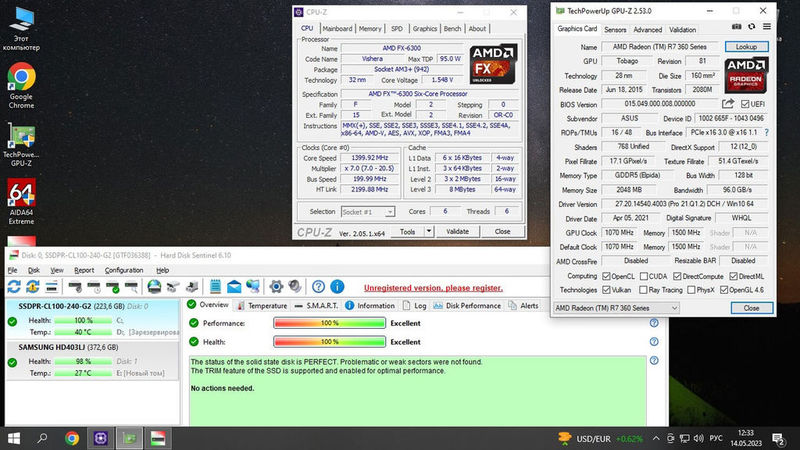800x450 pixels.
Task: Click the Lookup button in GPU-Z
Action: [x=746, y=47]
